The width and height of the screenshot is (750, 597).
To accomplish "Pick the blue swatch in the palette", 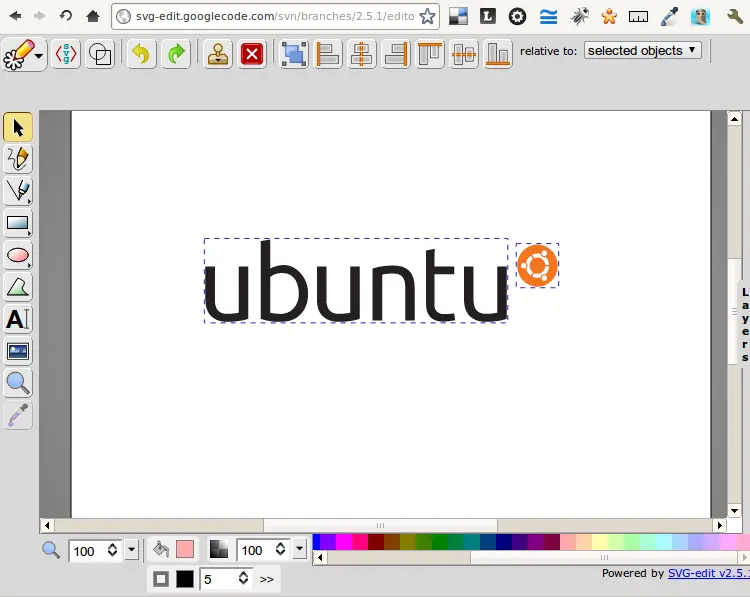I will [x=316, y=542].
